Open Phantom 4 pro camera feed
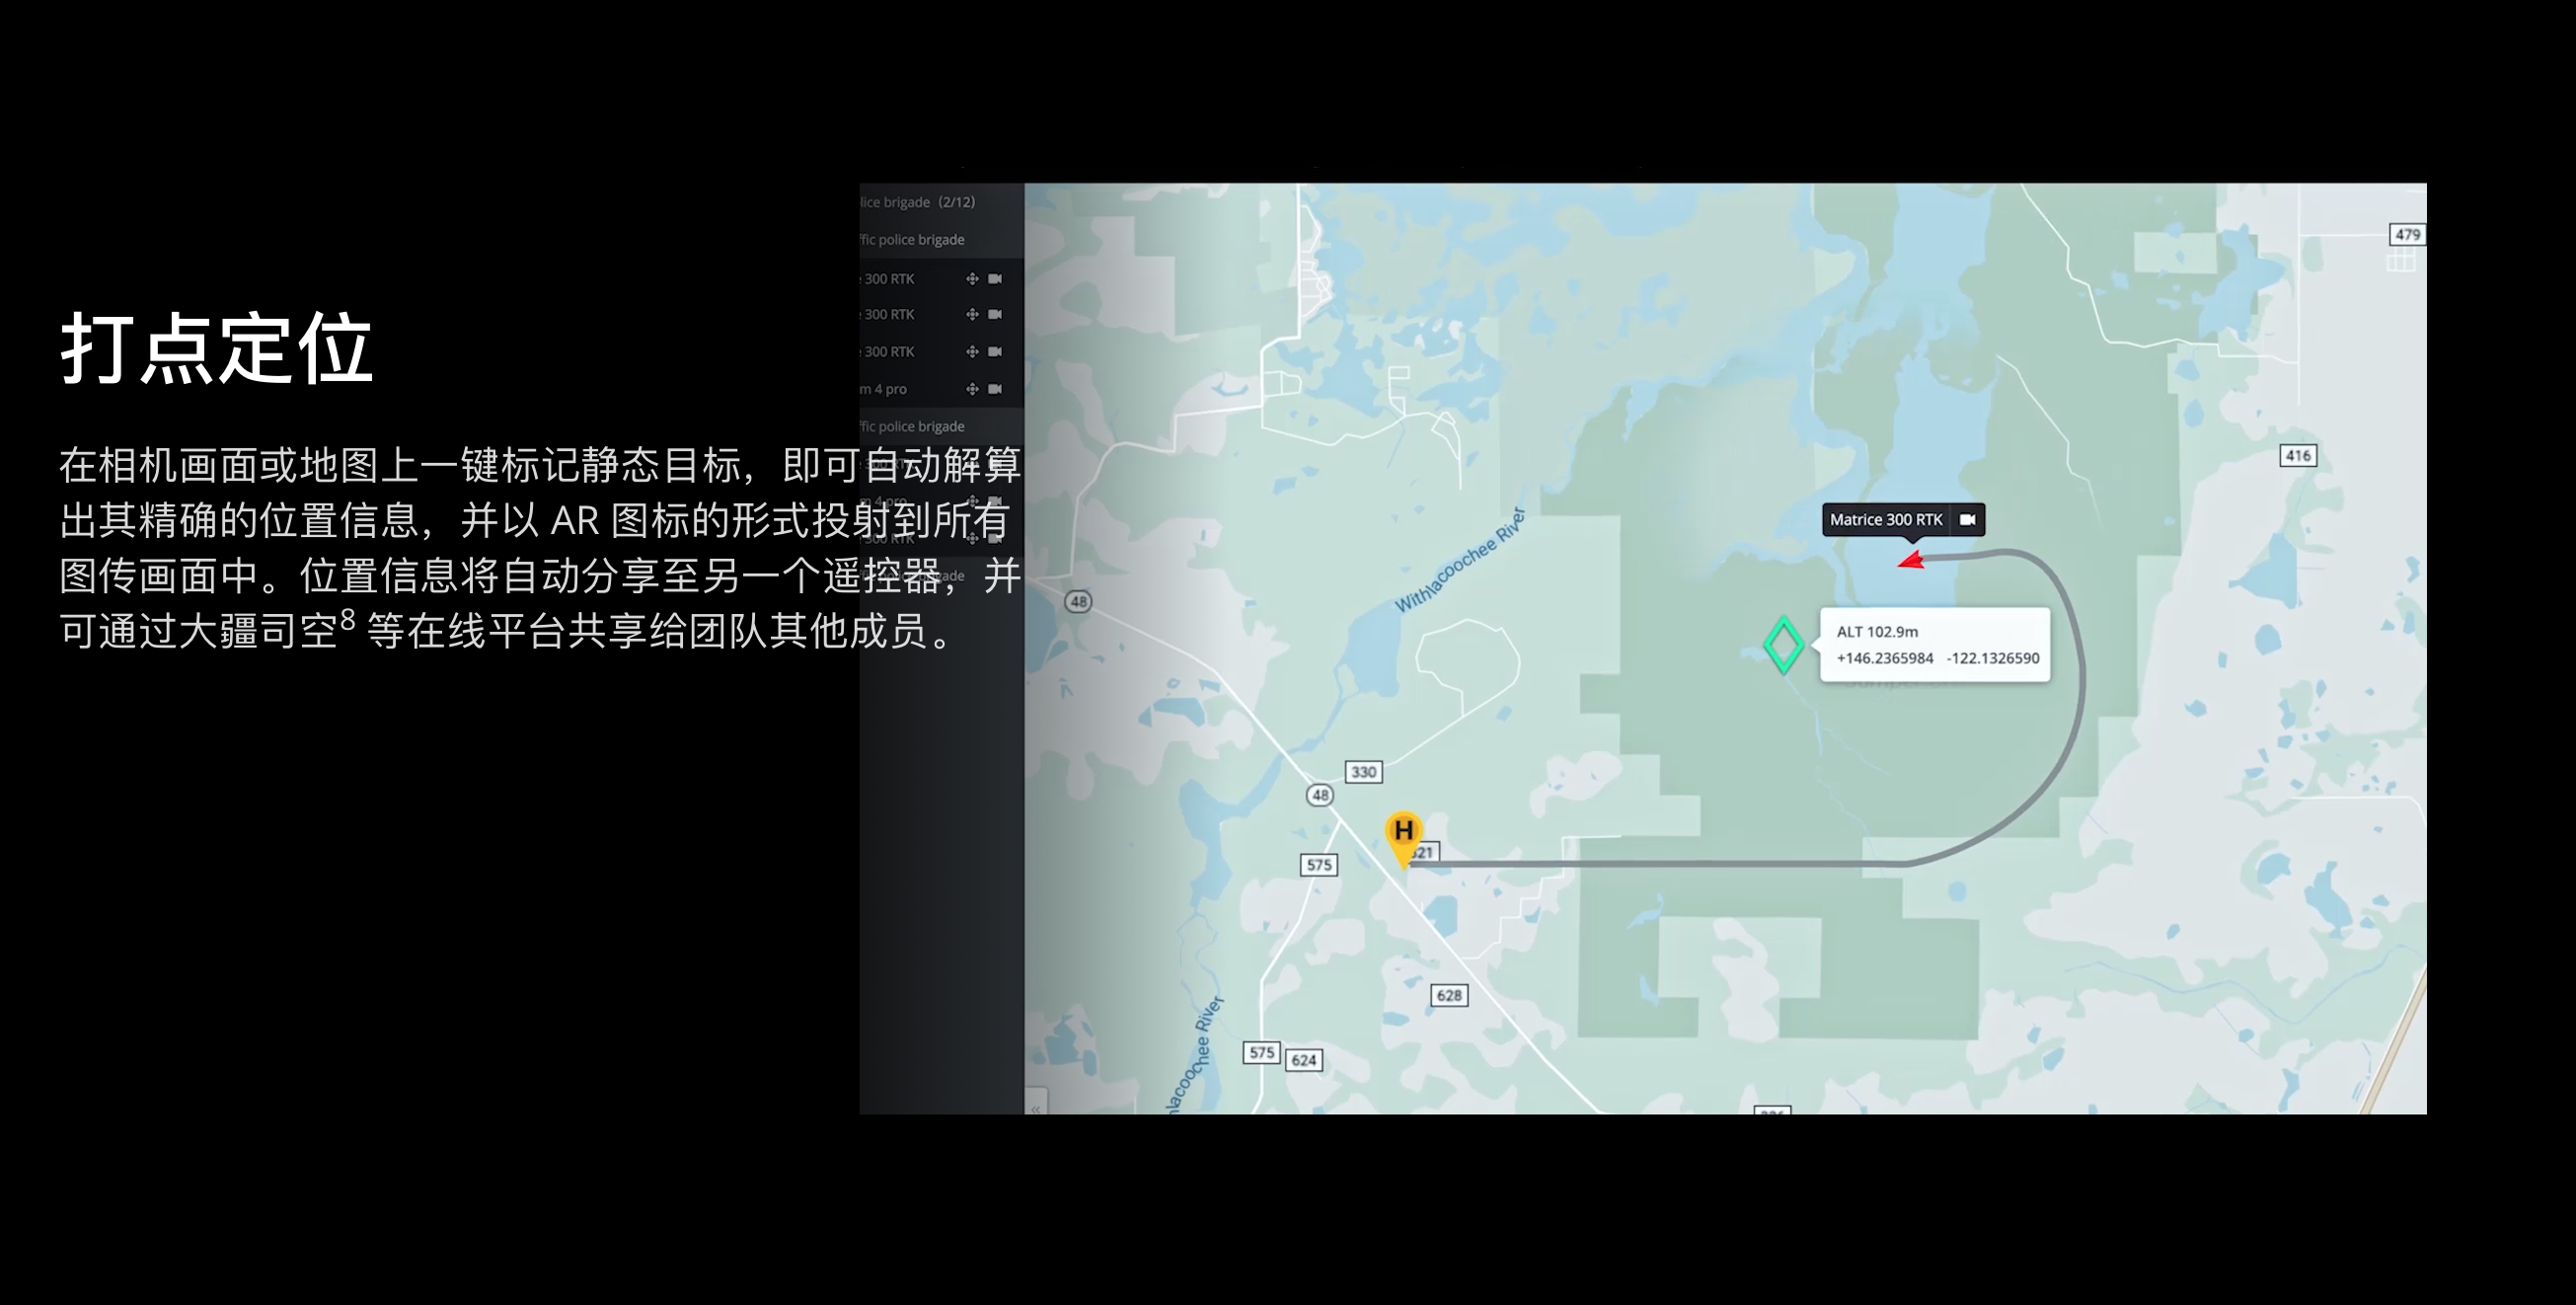2576x1305 pixels. tap(995, 389)
